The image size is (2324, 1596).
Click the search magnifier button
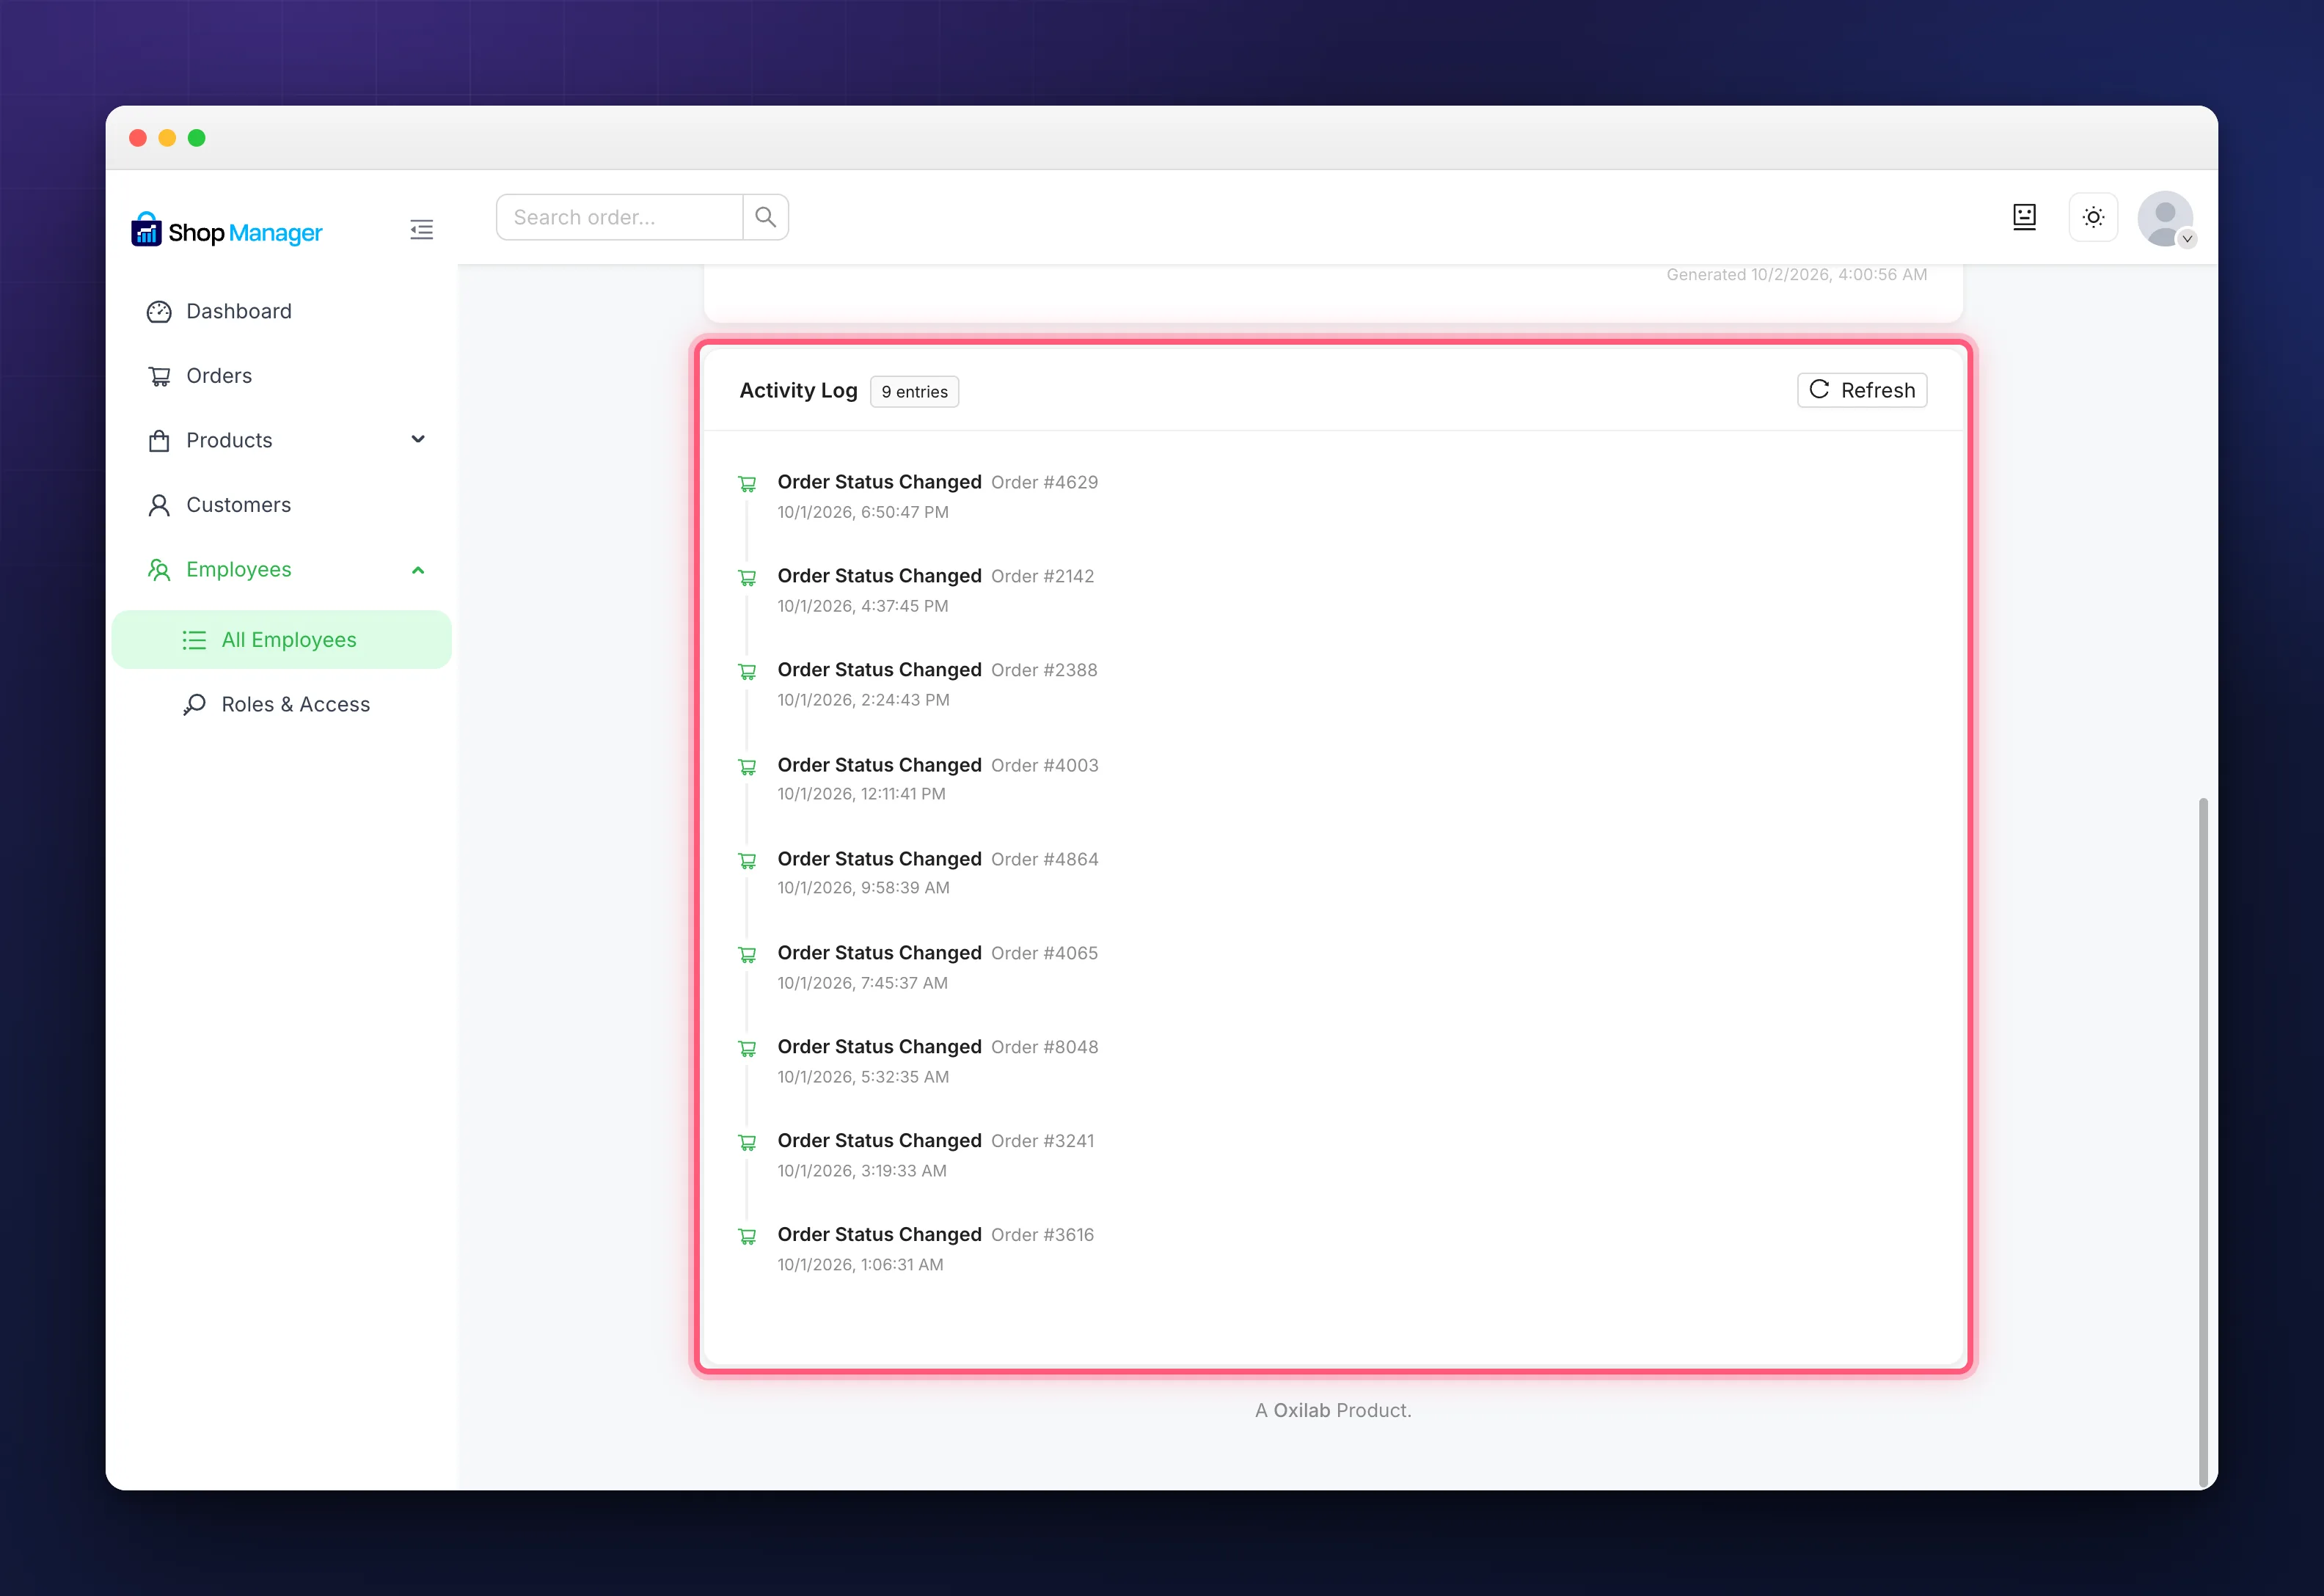click(x=765, y=217)
